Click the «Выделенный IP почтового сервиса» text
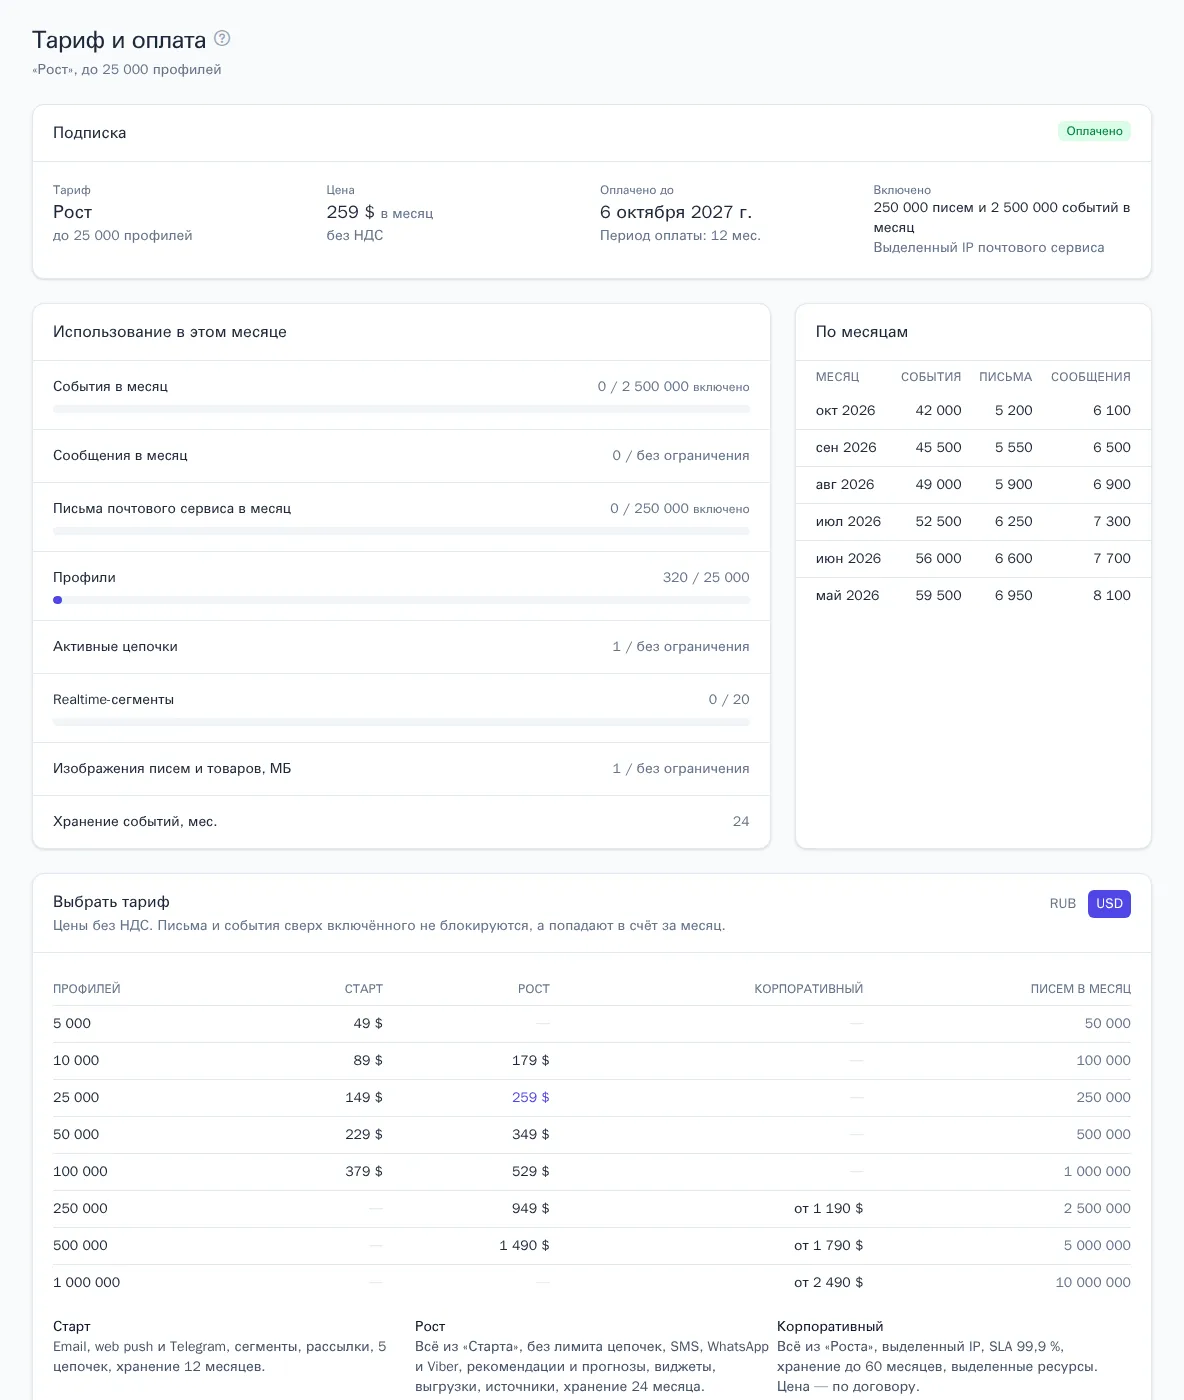Viewport: 1184px width, 1400px height. (989, 247)
